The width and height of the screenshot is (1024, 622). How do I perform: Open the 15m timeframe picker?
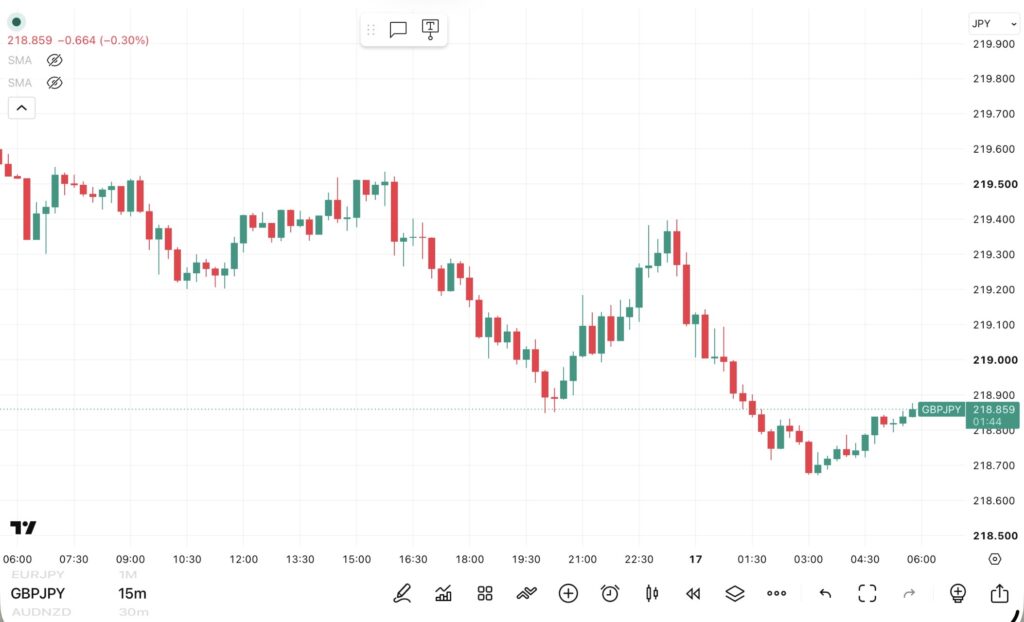pyautogui.click(x=132, y=593)
